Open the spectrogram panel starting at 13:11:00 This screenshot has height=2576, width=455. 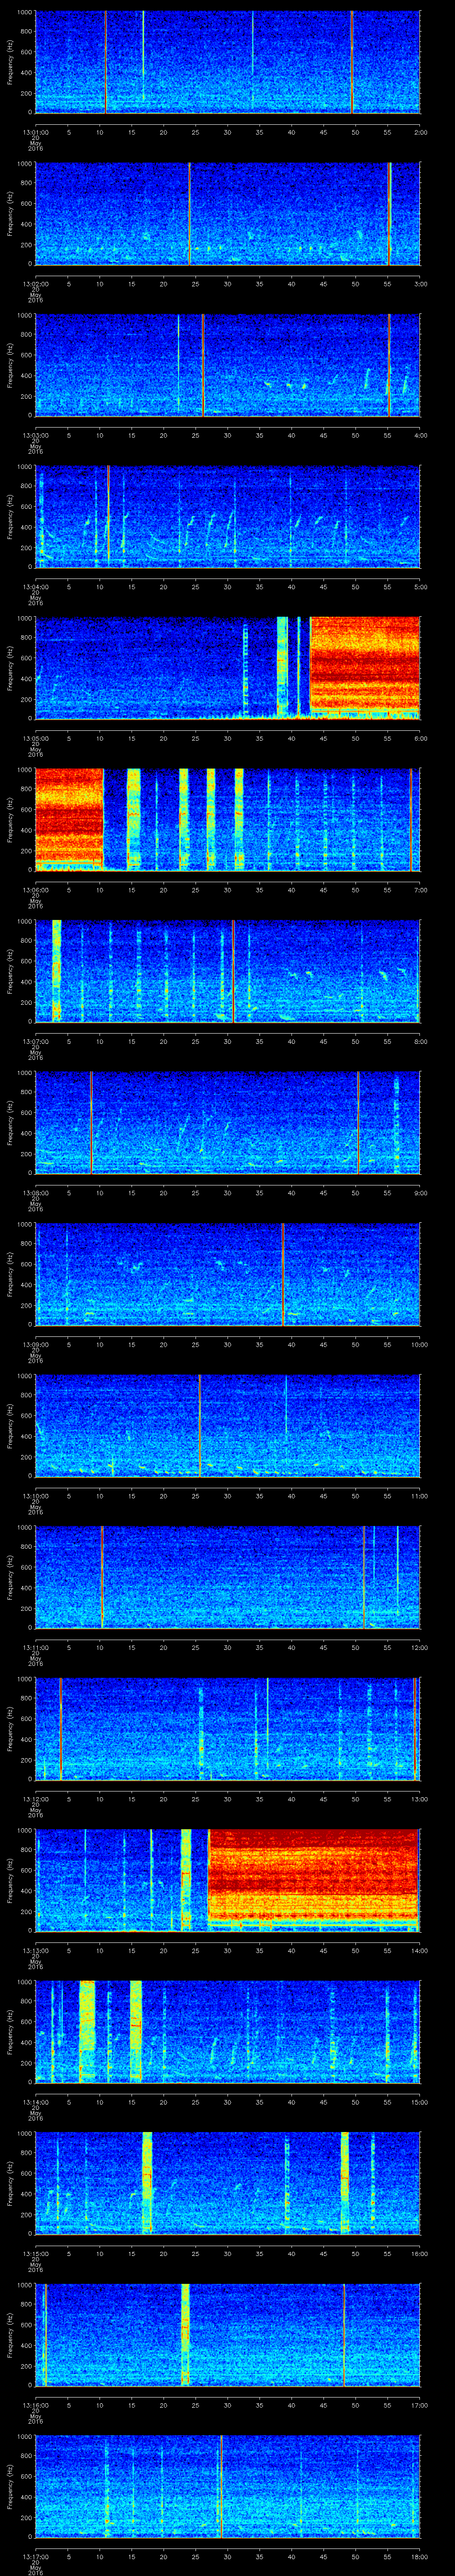(x=228, y=1577)
